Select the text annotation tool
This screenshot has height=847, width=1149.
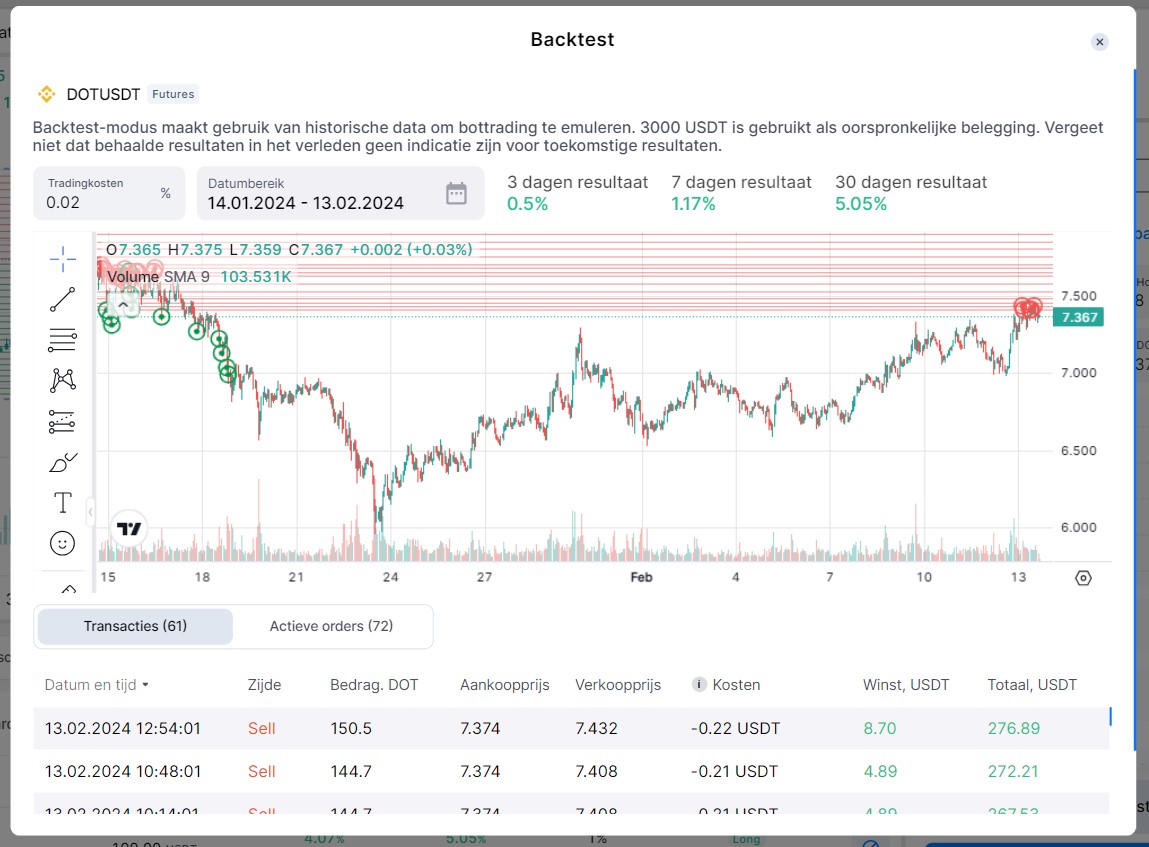62,502
